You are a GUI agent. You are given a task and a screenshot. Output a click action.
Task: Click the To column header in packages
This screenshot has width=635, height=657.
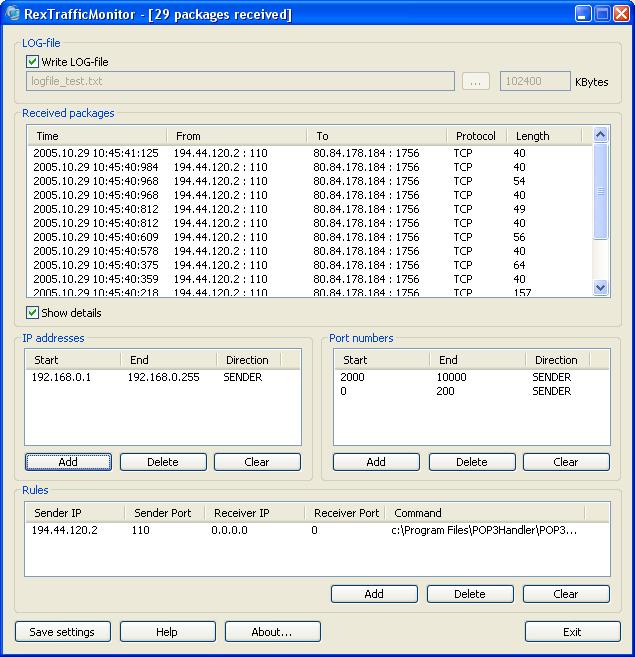(x=376, y=136)
